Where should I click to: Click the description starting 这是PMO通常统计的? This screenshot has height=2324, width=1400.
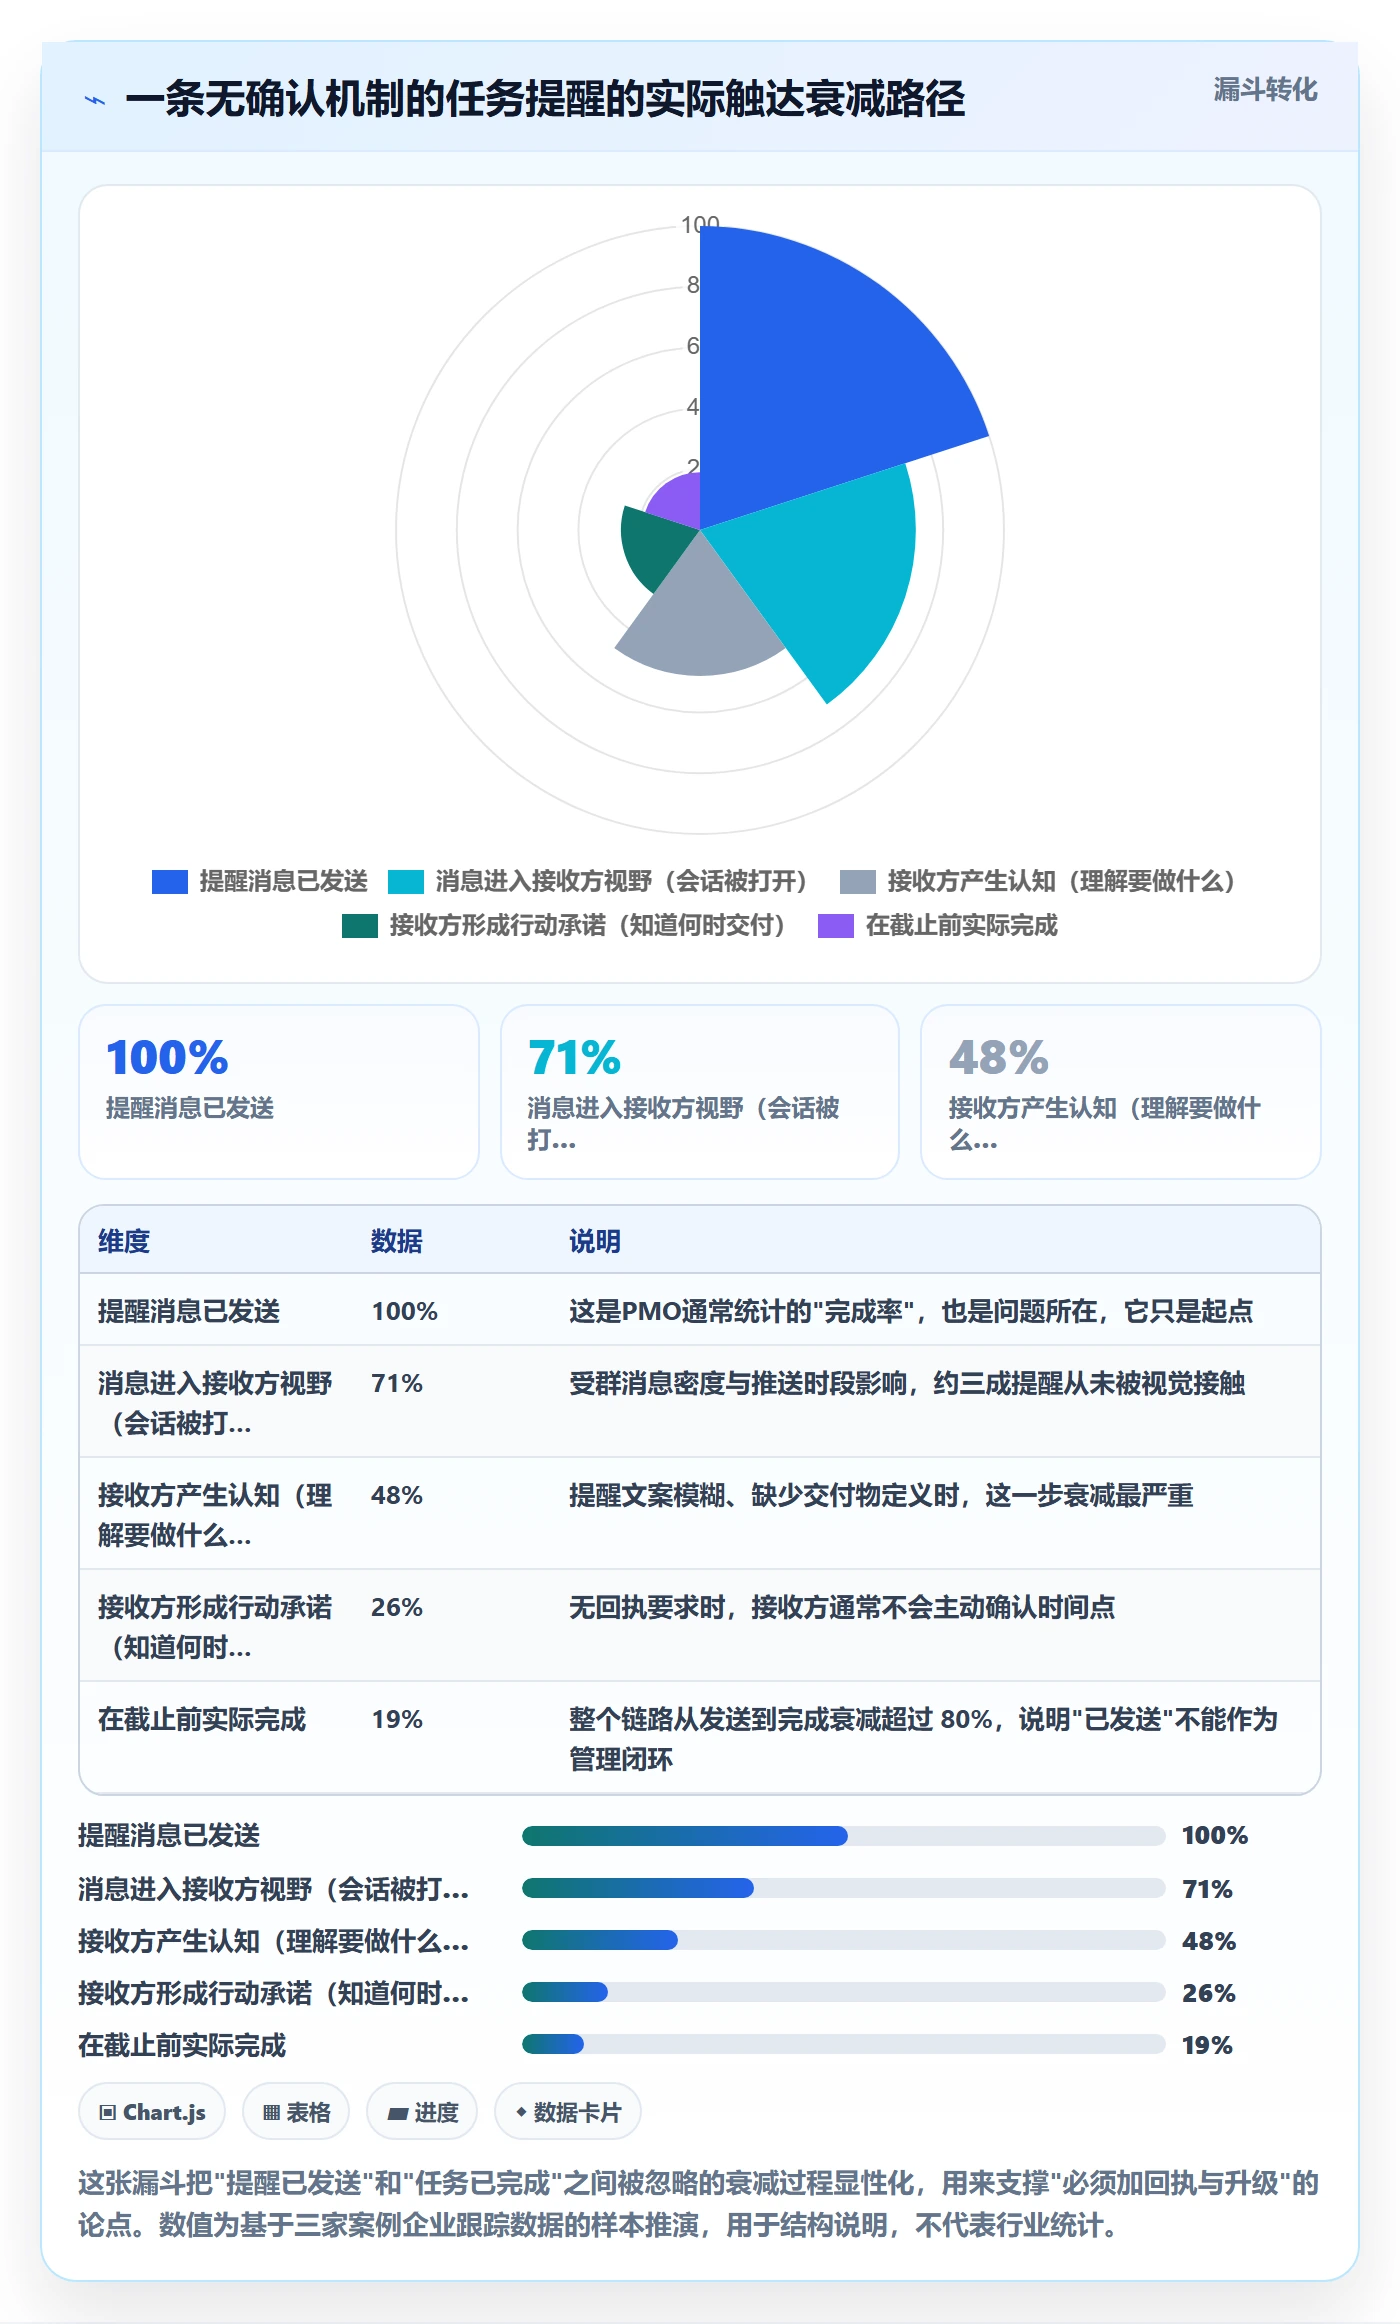911,1311
